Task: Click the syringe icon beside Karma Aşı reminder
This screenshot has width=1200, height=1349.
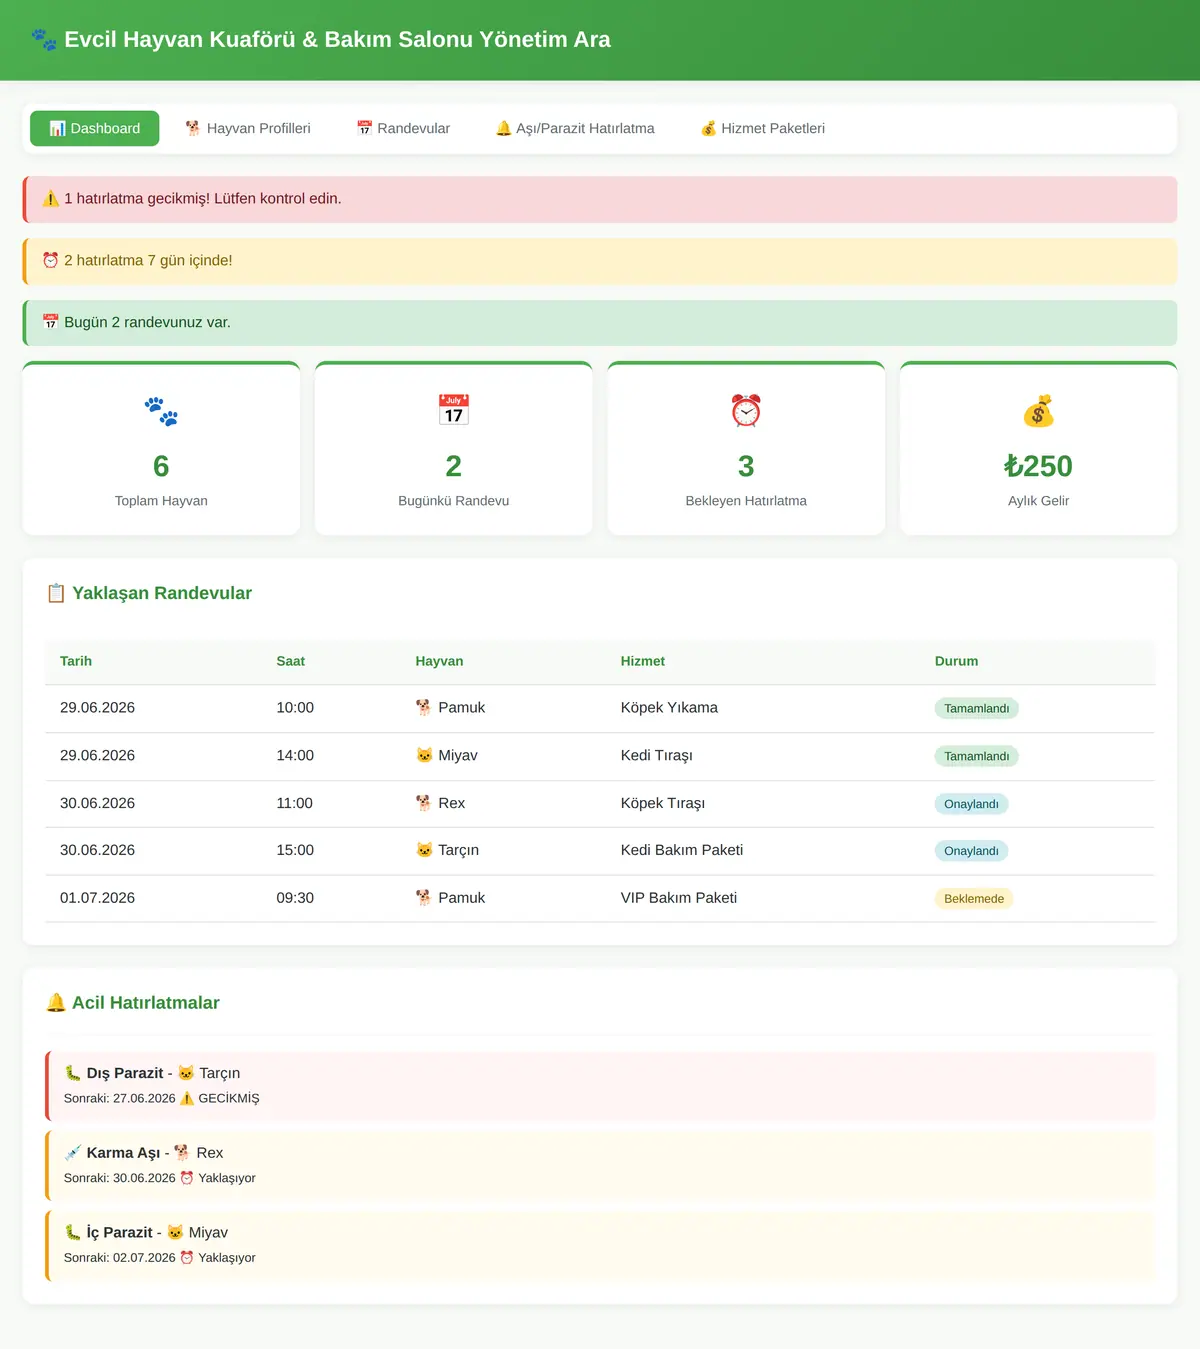Action: [x=73, y=1153]
